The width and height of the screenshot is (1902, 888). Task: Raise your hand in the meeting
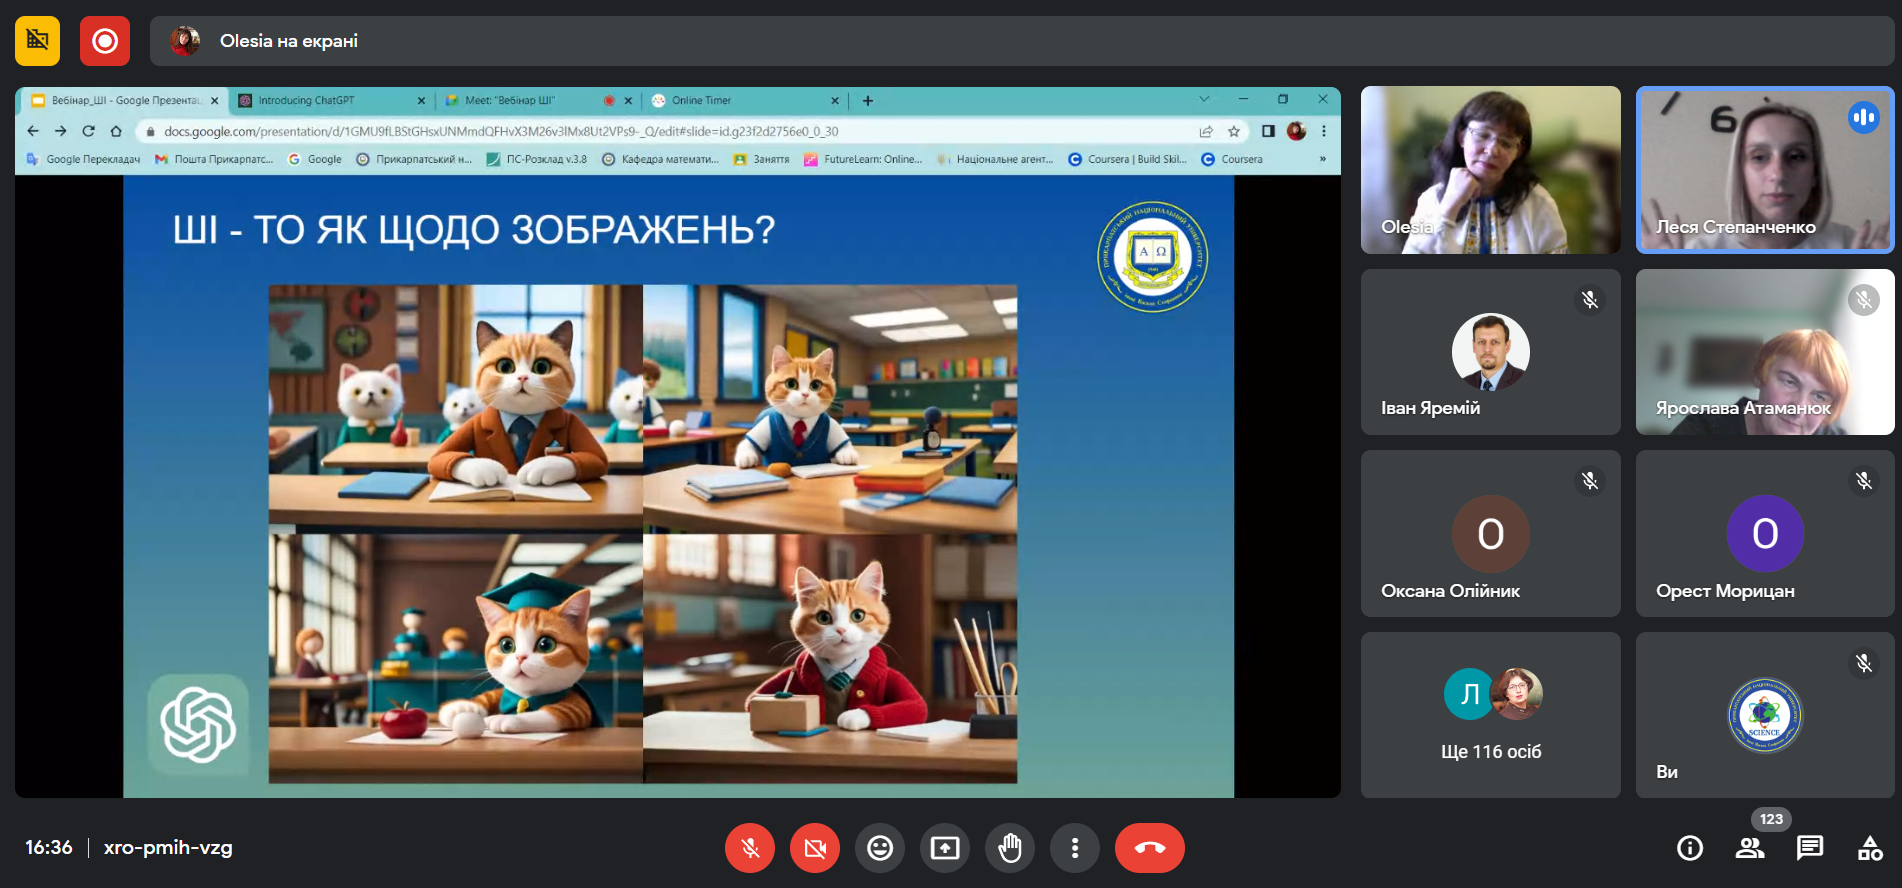pyautogui.click(x=1010, y=848)
